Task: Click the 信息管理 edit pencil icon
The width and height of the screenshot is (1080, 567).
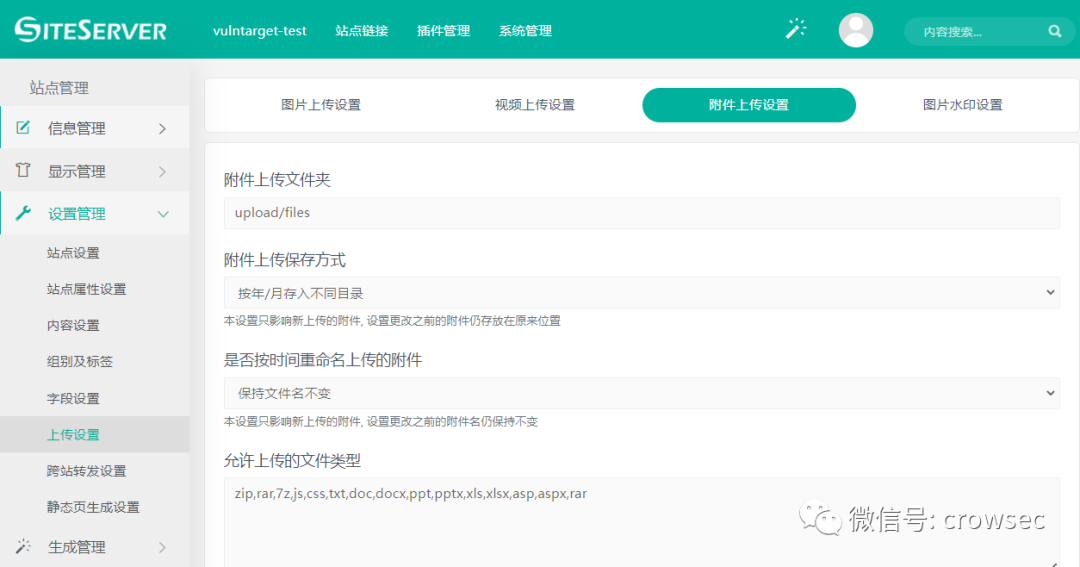Action: (x=23, y=127)
